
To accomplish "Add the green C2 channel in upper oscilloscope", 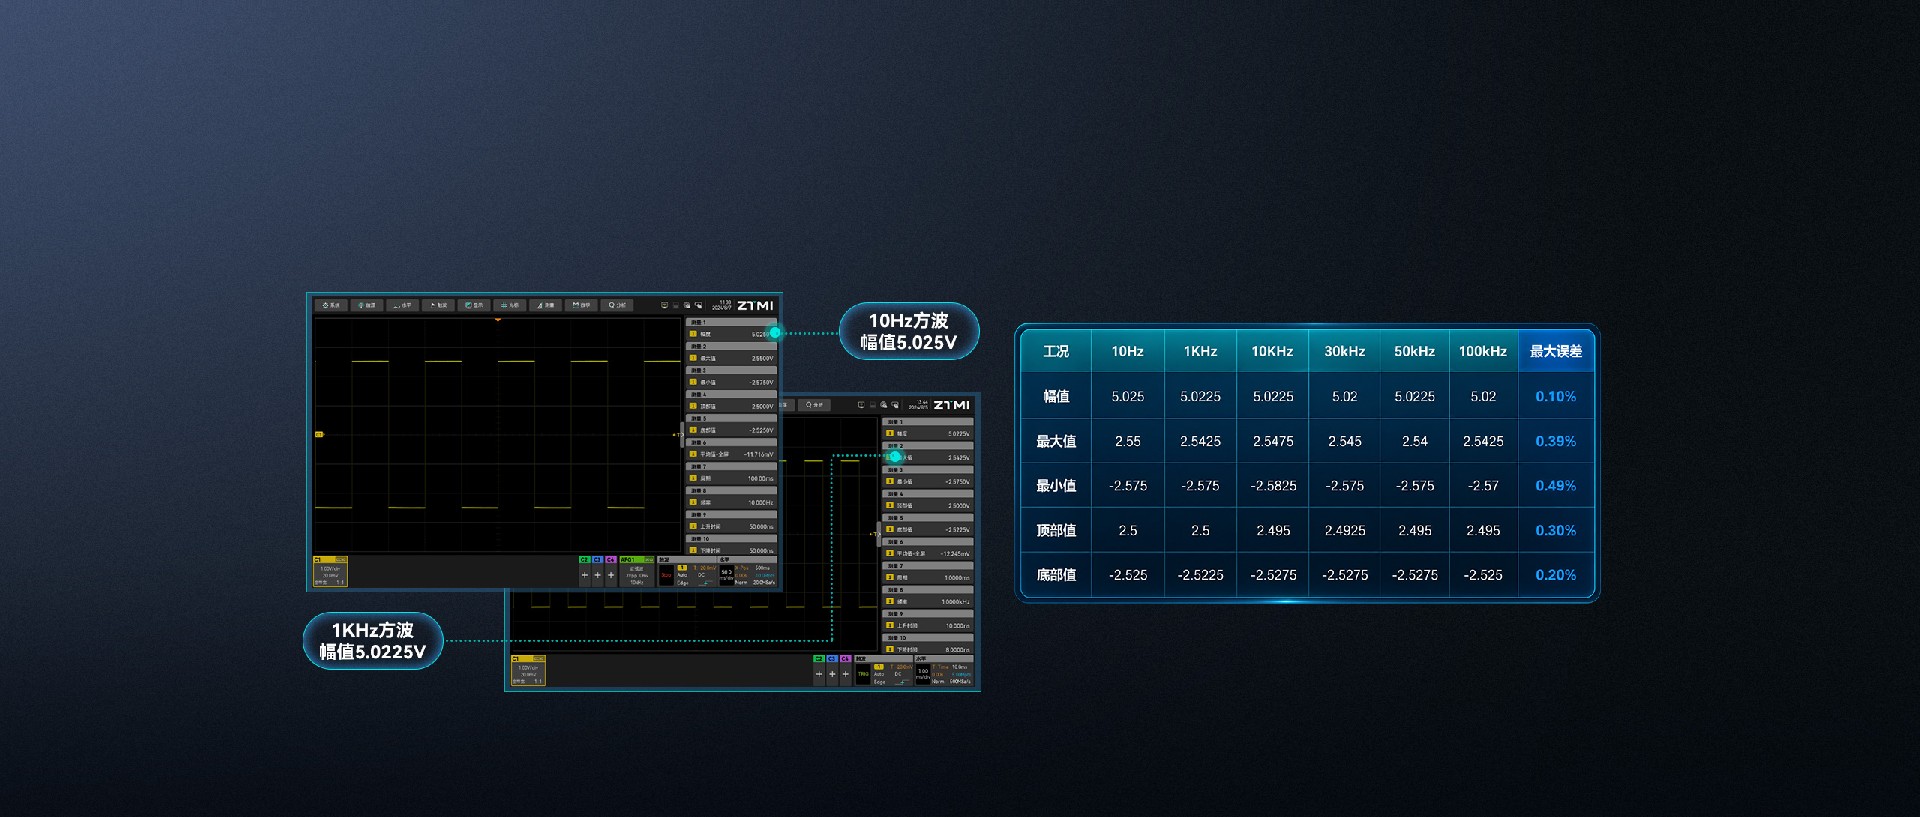I will 585,571.
